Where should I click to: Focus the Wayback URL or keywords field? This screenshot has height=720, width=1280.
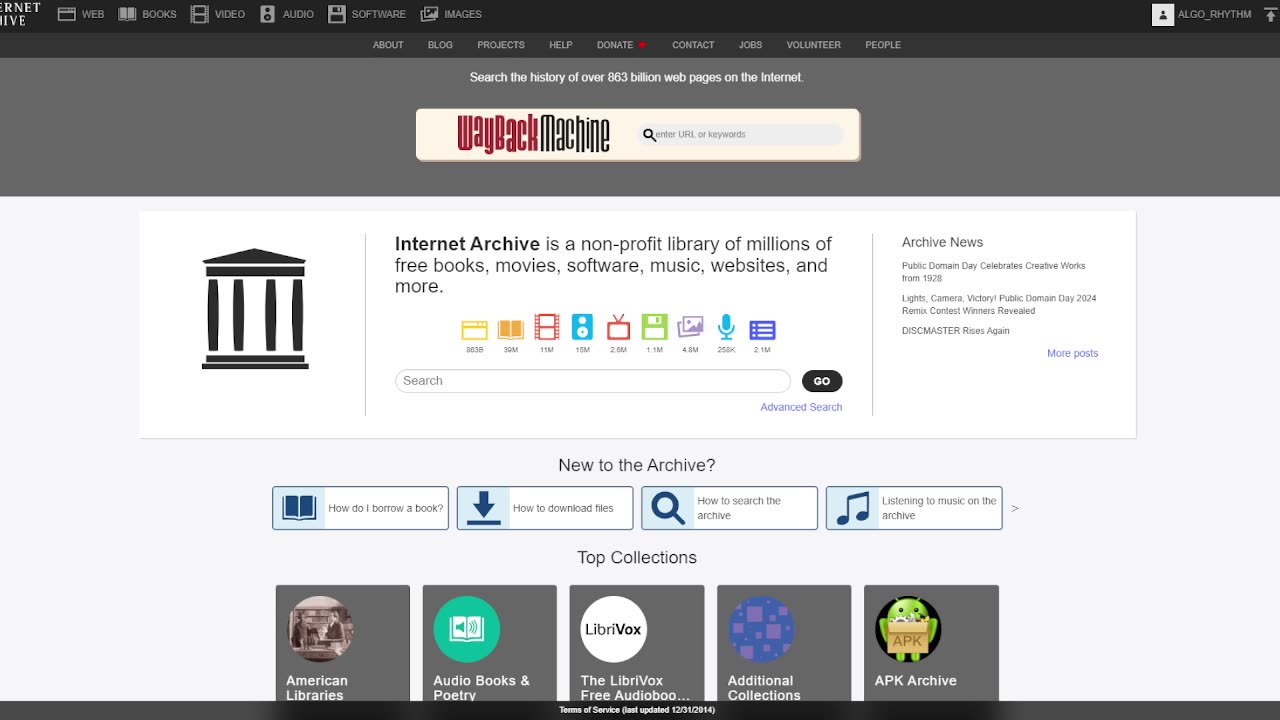[x=742, y=135]
